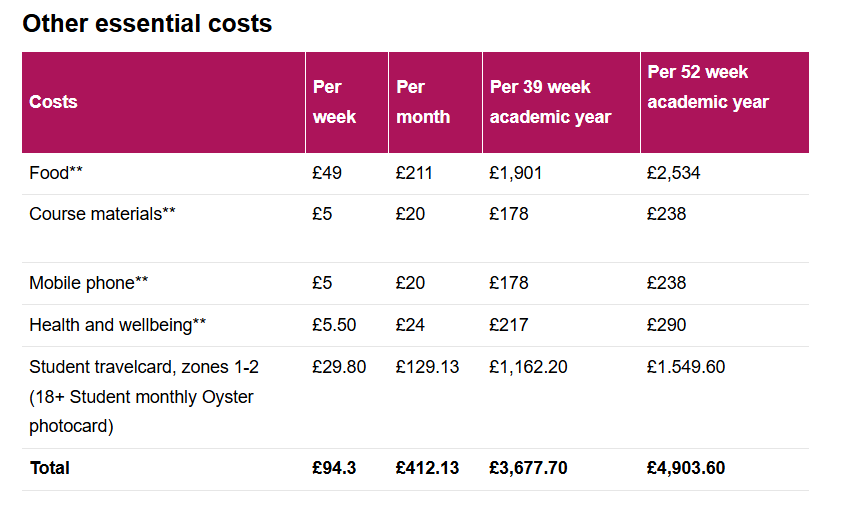Click the 'Course materials**' row label
Screen dimensions: 841x506
[x=102, y=214]
